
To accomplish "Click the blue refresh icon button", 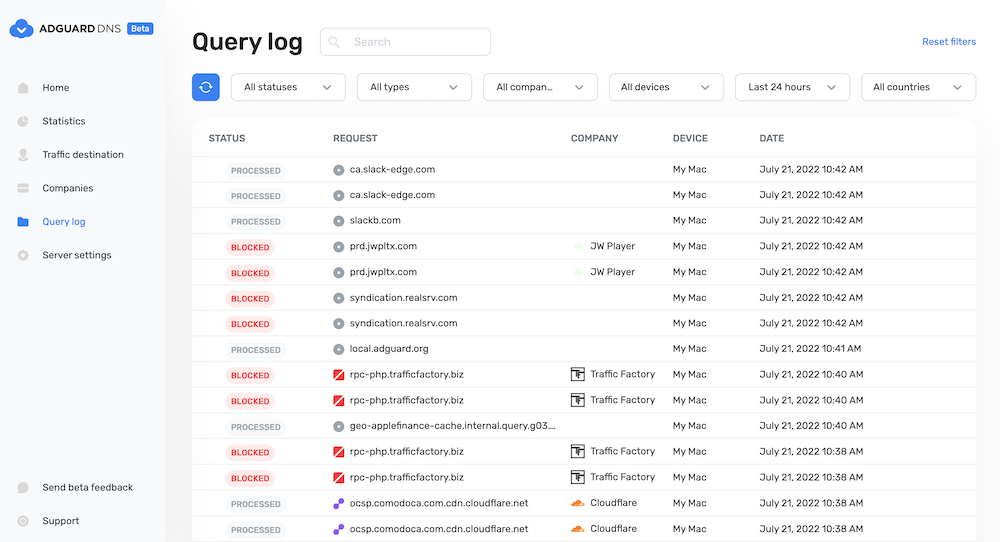I will coord(205,87).
